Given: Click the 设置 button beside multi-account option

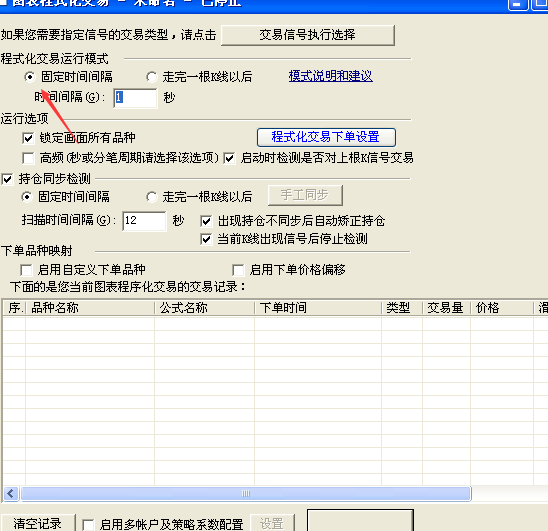Looking at the screenshot, I should 272,523.
